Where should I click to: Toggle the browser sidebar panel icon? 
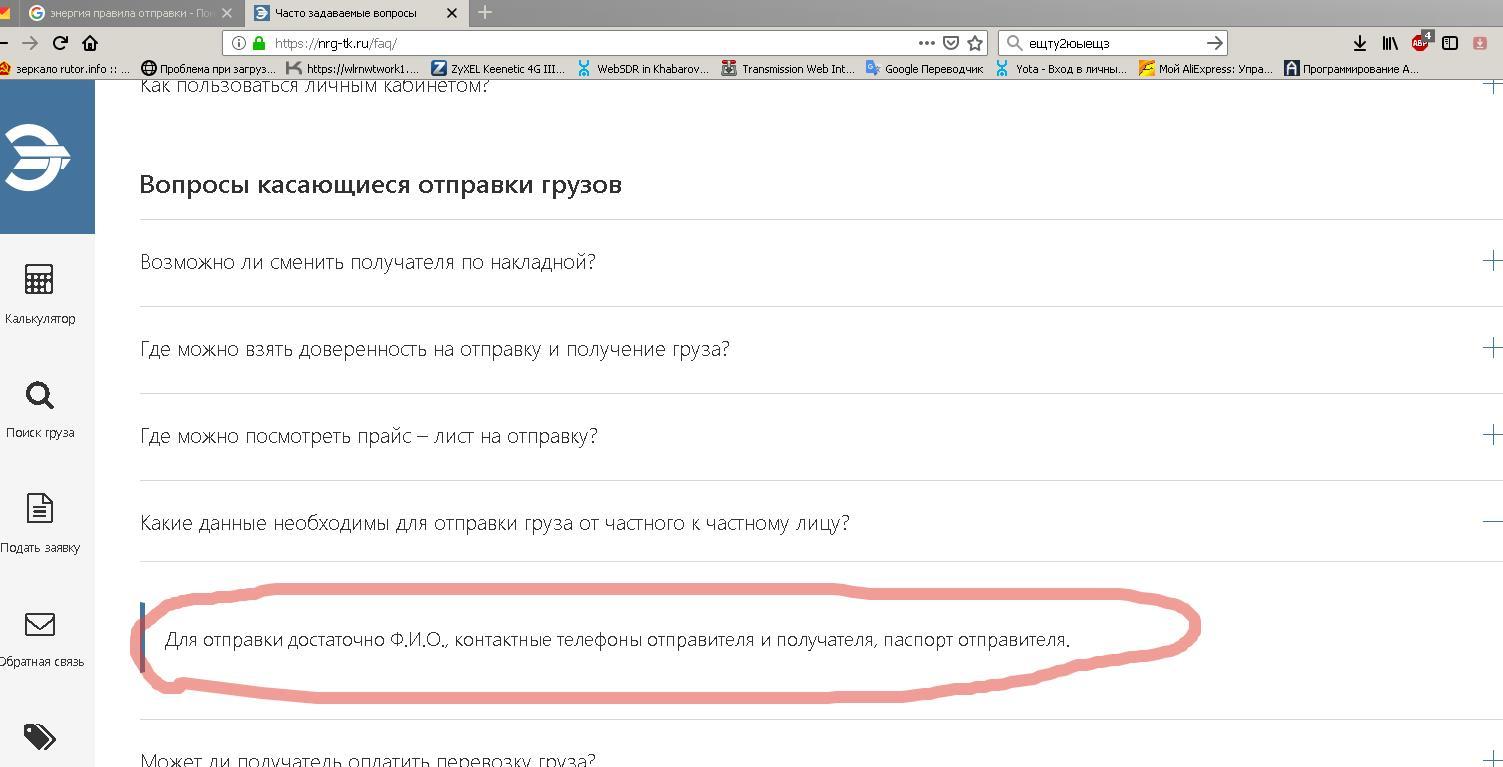click(x=1450, y=42)
